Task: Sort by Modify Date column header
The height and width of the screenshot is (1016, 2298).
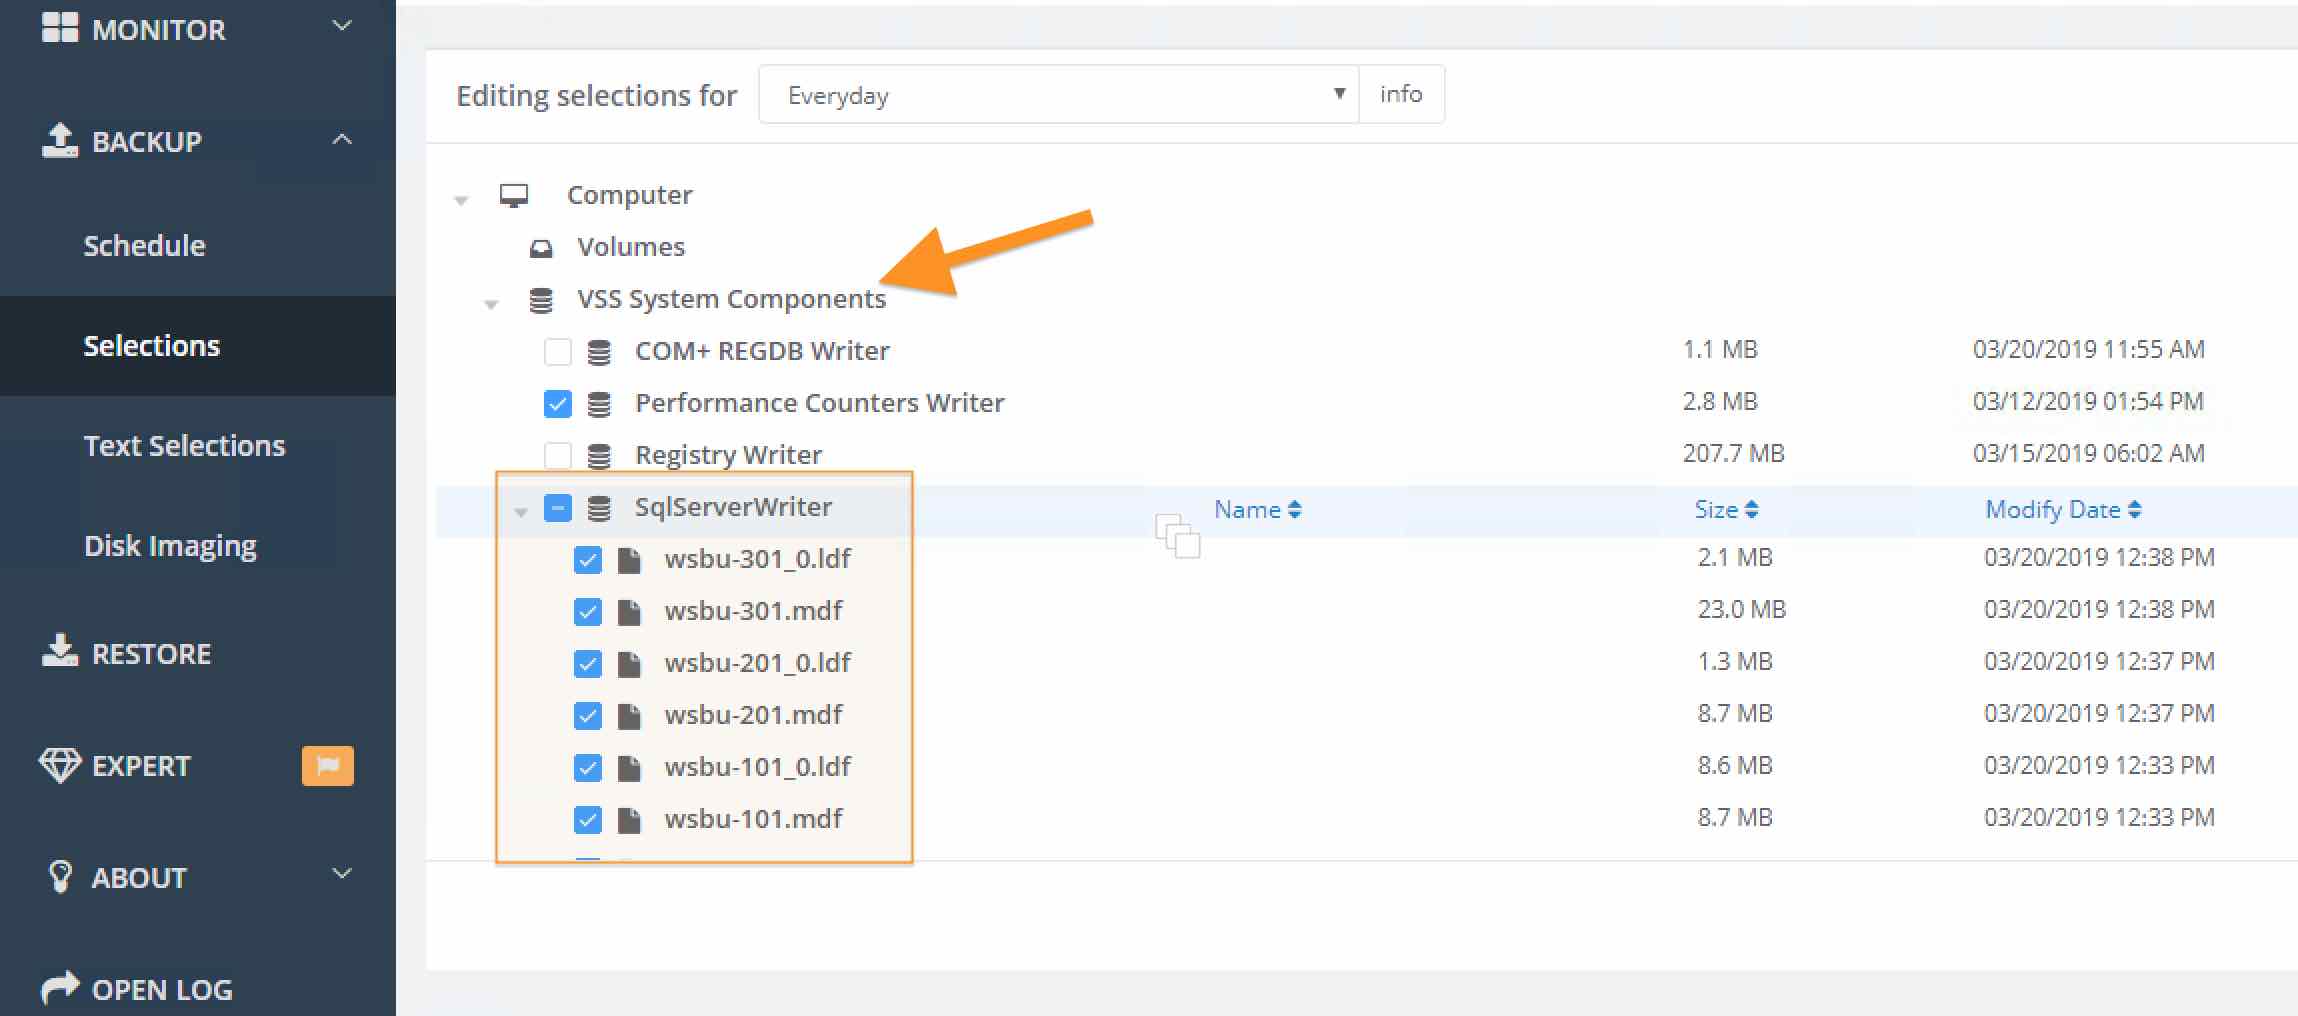Action: (x=2063, y=510)
